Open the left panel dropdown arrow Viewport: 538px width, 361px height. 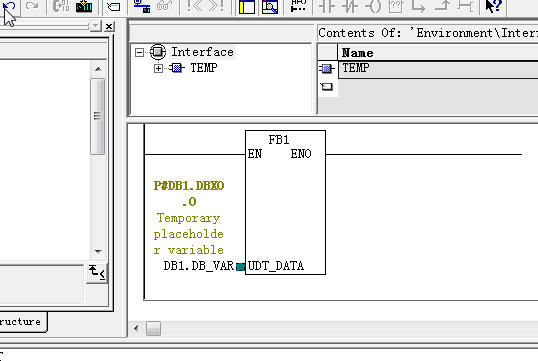pyautogui.click(x=96, y=26)
